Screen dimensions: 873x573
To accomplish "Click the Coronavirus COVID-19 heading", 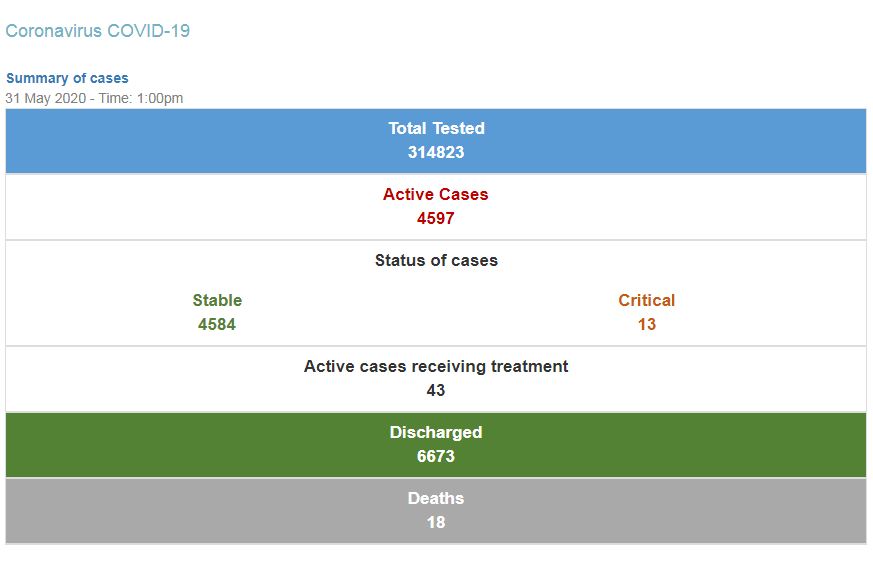I will coord(97,31).
